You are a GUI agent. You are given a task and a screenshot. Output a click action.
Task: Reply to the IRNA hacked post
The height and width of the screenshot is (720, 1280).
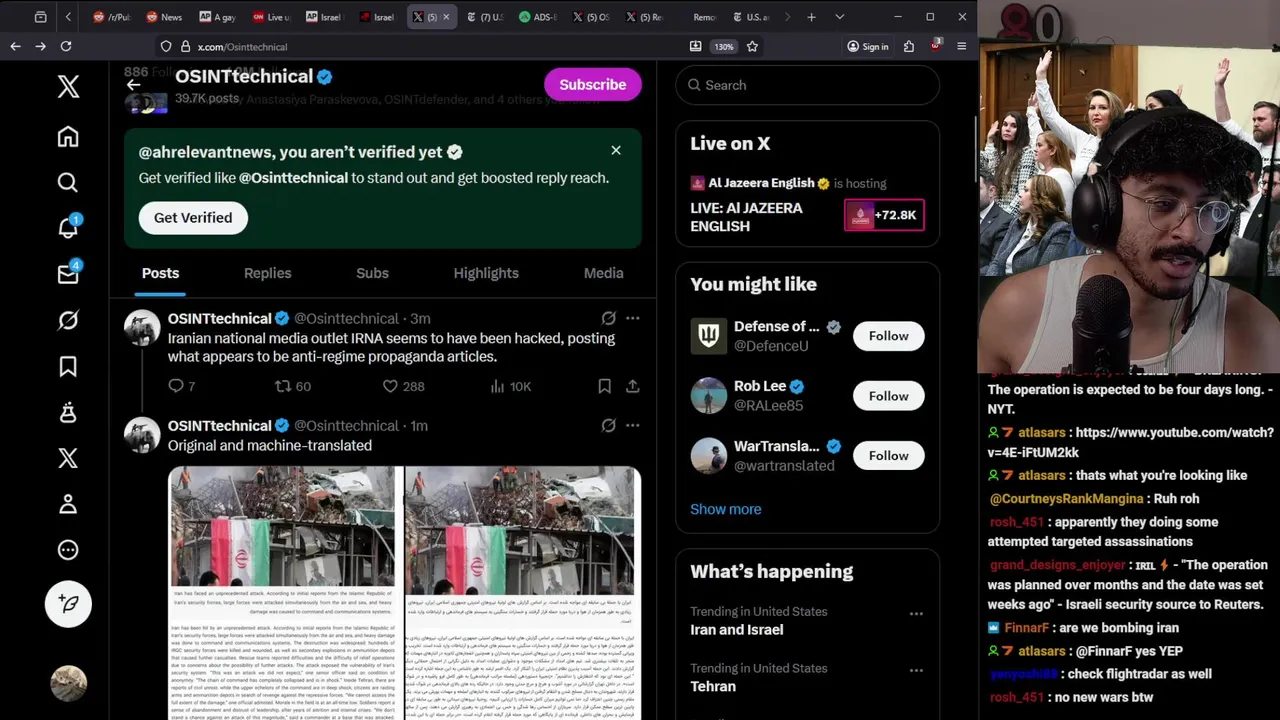pos(180,386)
